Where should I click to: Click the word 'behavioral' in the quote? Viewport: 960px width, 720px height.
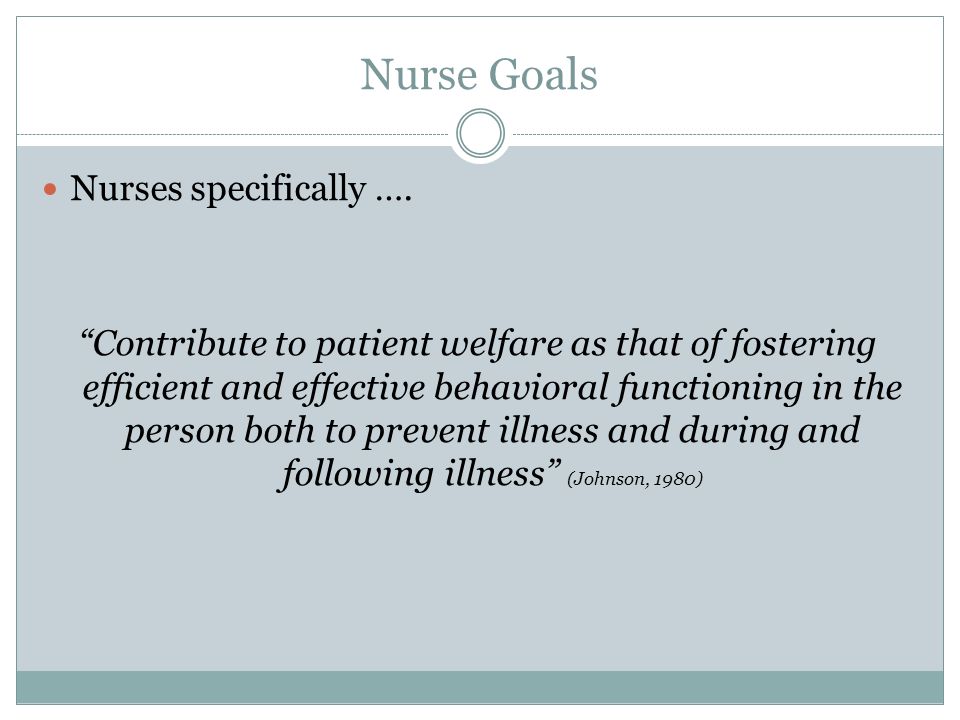(x=521, y=388)
